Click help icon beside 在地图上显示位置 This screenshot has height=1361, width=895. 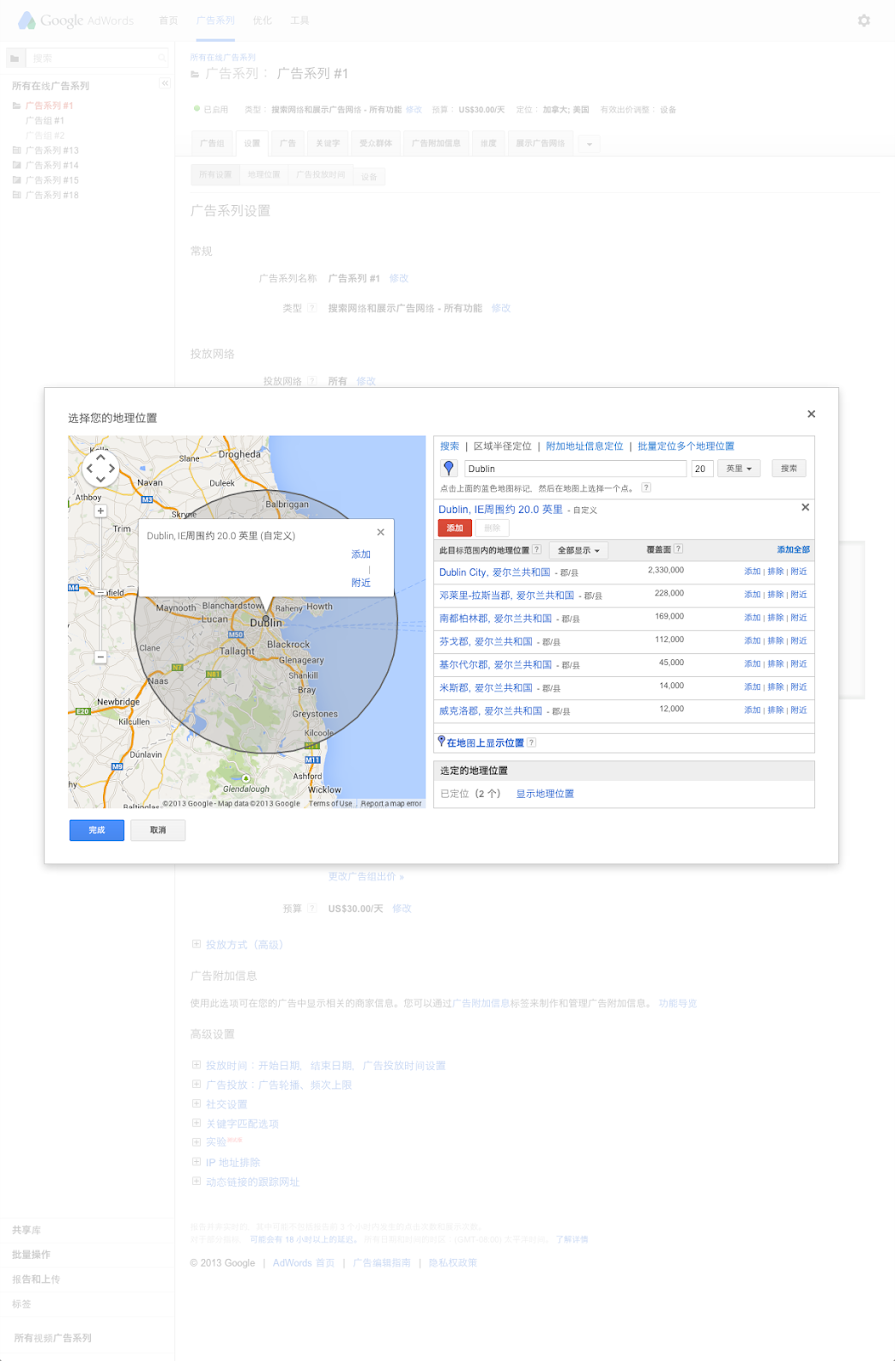(x=531, y=743)
